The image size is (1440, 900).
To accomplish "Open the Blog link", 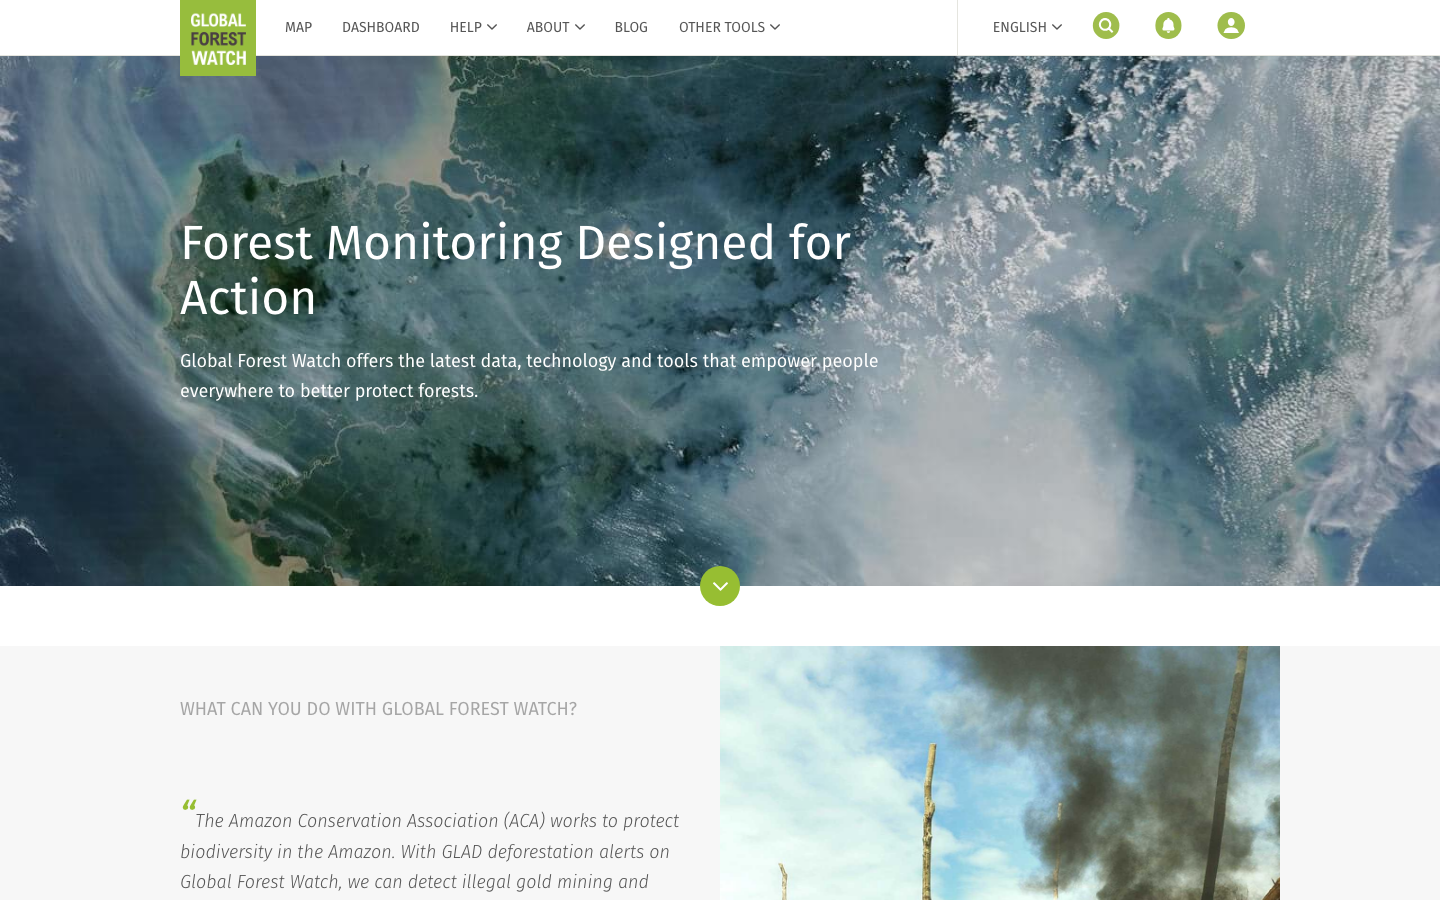I will (x=631, y=27).
